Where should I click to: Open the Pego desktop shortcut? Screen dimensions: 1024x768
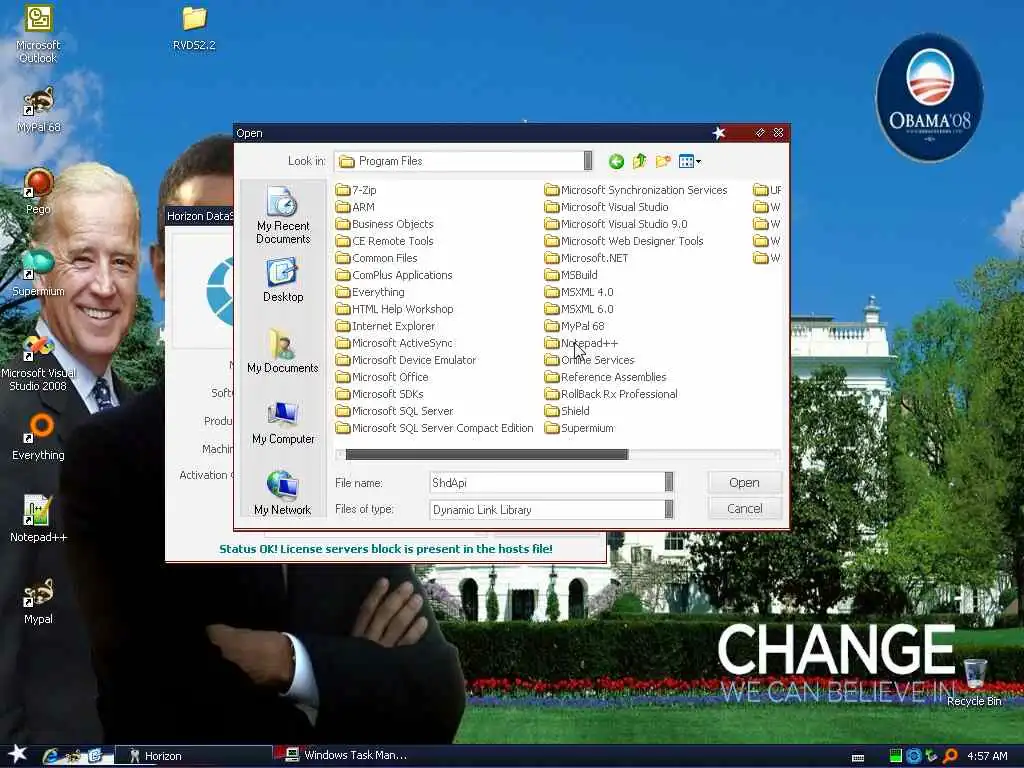(x=39, y=192)
